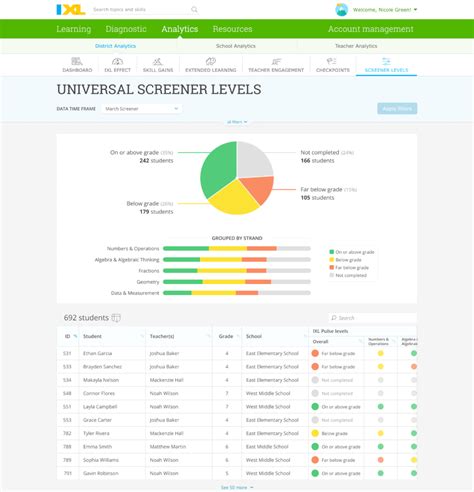Open the Teacher(s) column filter dropdown
This screenshot has height=492, width=474.
coord(209,336)
